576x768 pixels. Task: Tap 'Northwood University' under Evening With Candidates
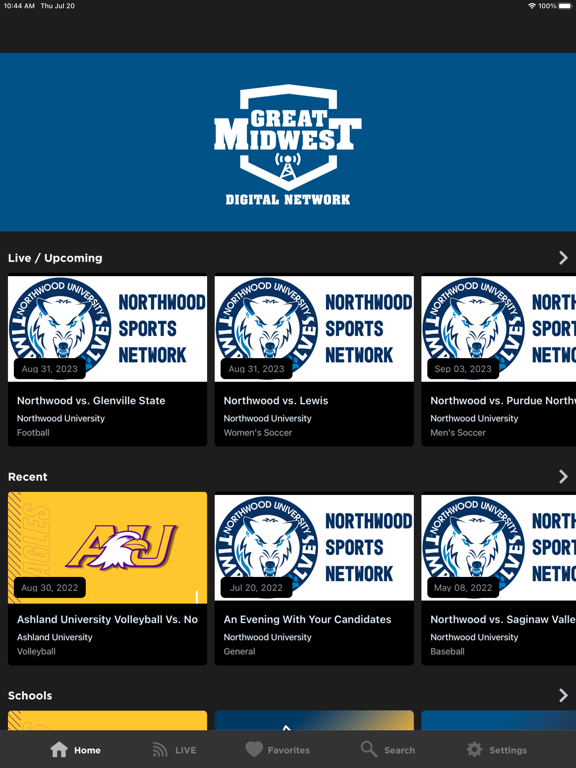coord(267,637)
